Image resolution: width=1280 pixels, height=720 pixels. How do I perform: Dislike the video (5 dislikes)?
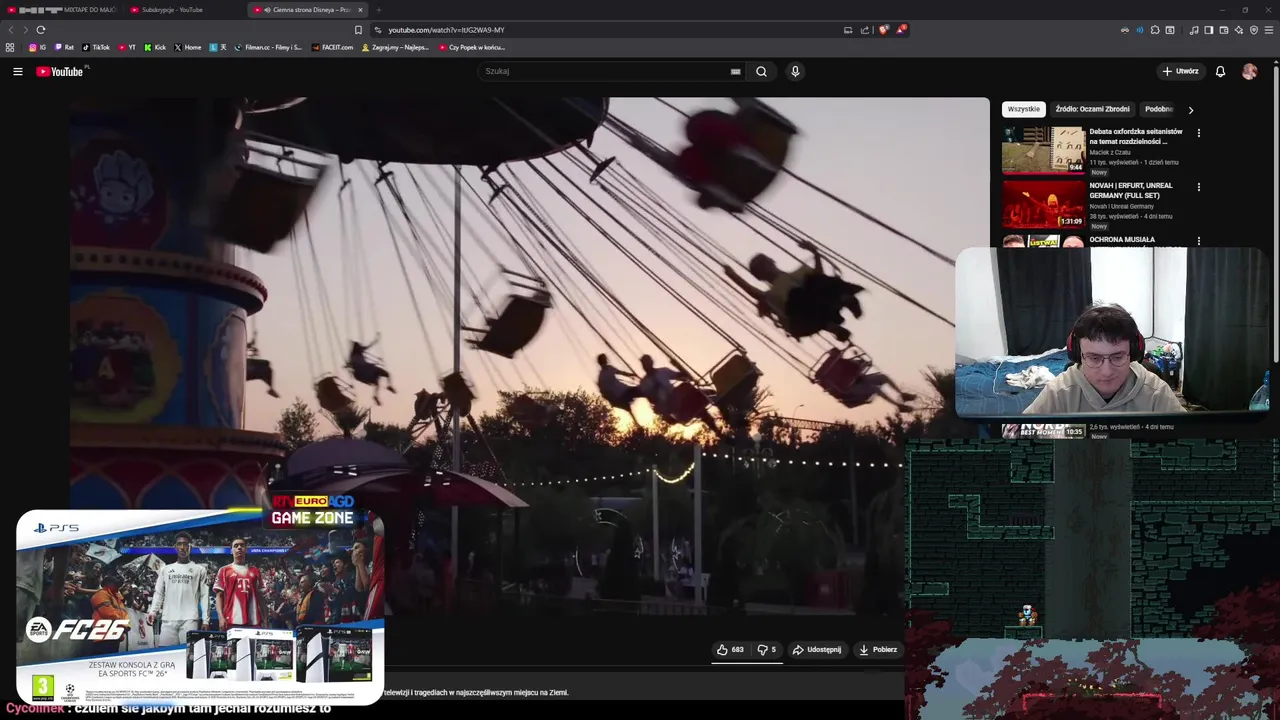pos(767,650)
